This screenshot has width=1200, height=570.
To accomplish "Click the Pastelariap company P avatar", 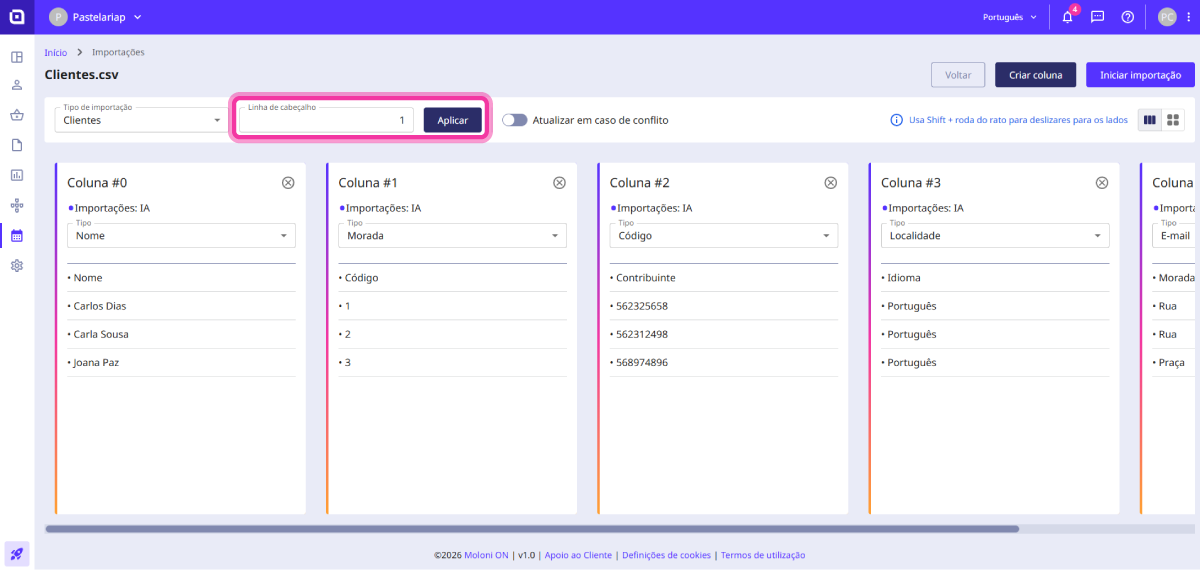I will point(57,17).
